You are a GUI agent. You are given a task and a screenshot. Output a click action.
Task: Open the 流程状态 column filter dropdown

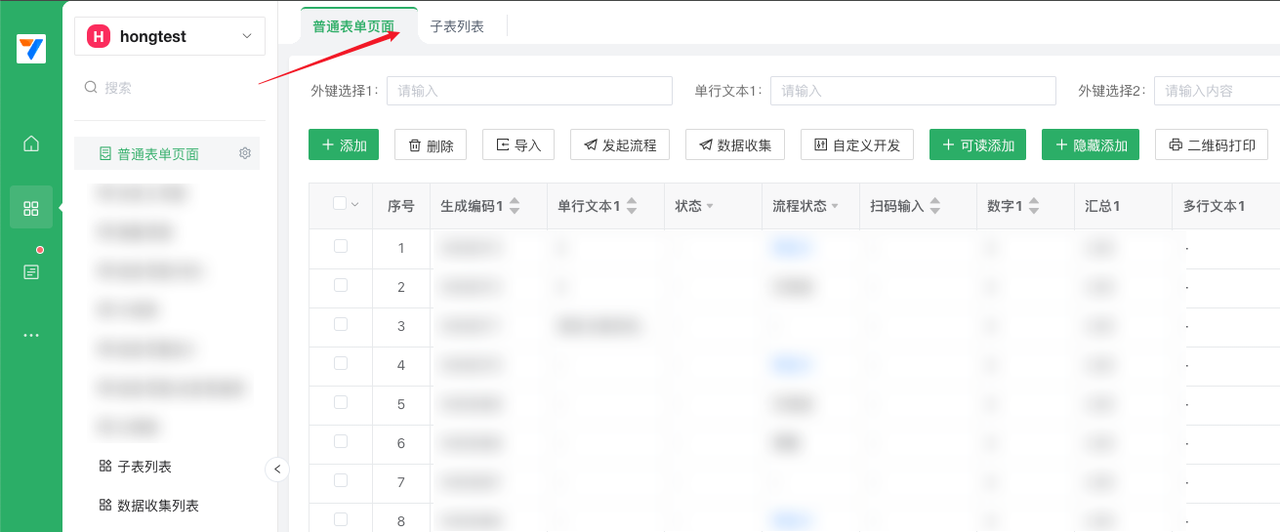pyautogui.click(x=834, y=207)
